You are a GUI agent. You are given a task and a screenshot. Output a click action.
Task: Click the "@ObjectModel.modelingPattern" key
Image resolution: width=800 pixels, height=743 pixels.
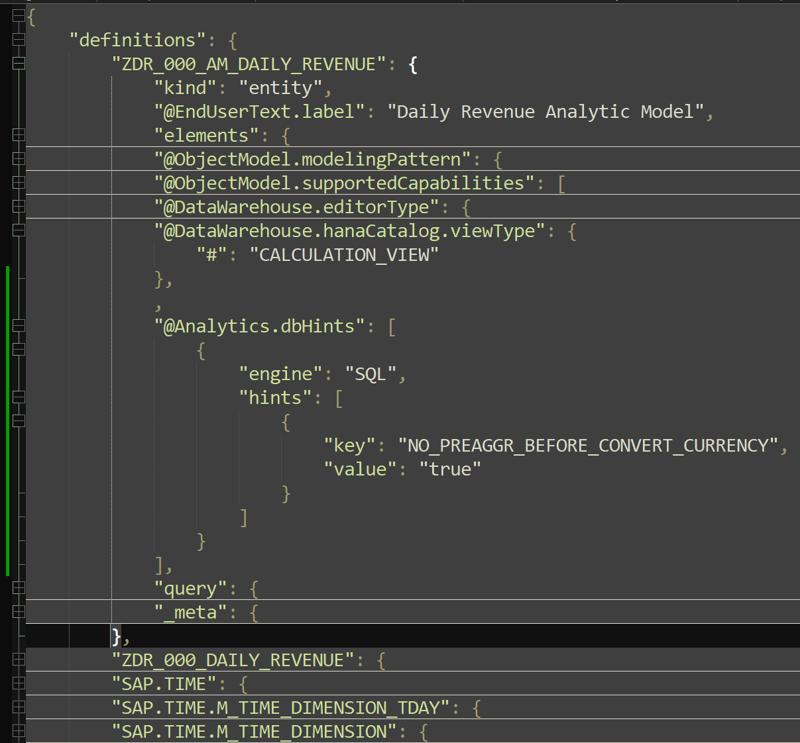tap(312, 159)
